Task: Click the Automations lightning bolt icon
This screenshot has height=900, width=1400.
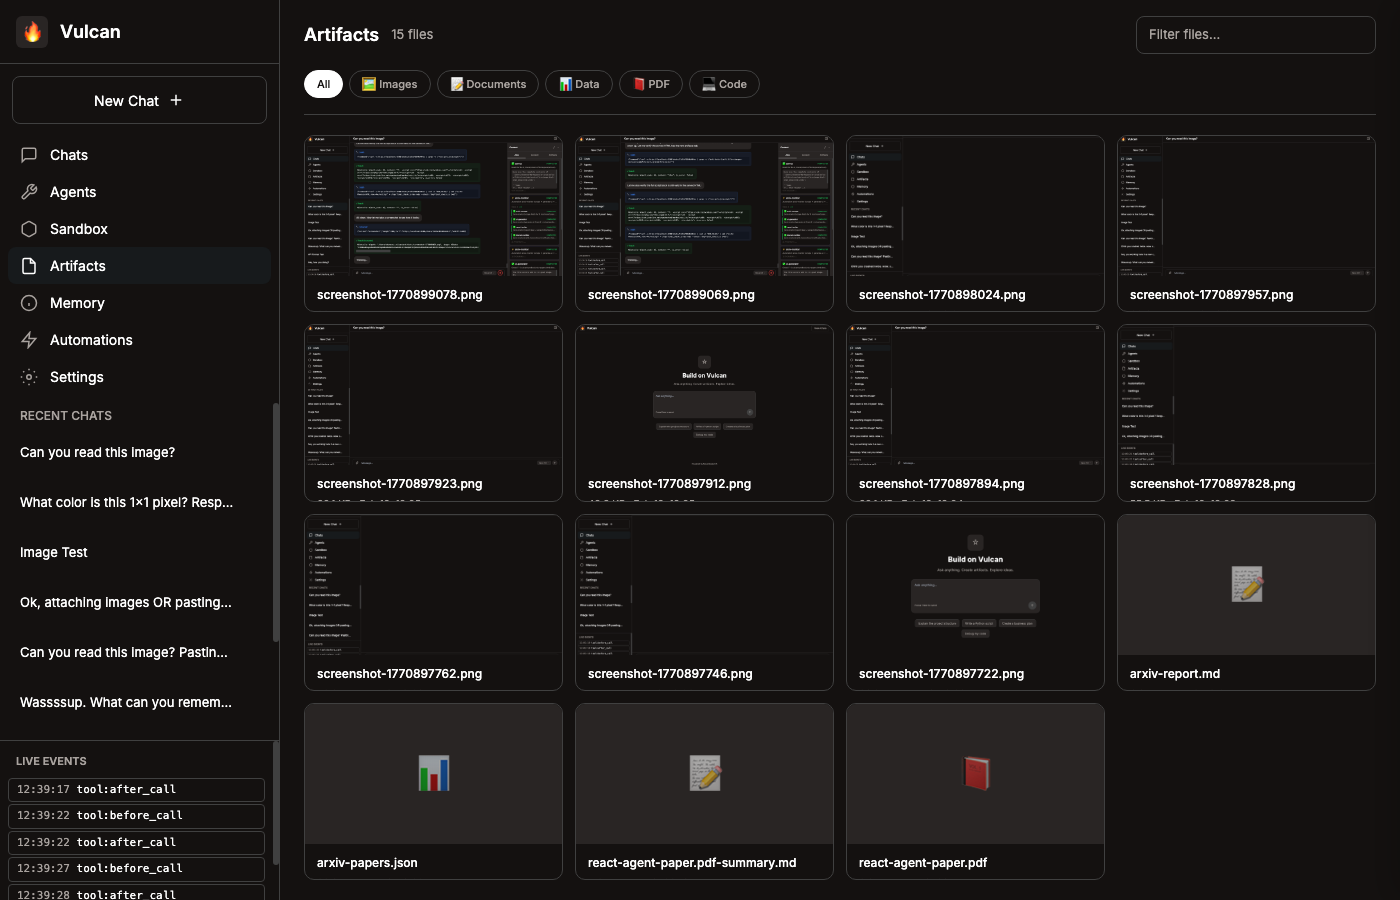Action: point(29,340)
